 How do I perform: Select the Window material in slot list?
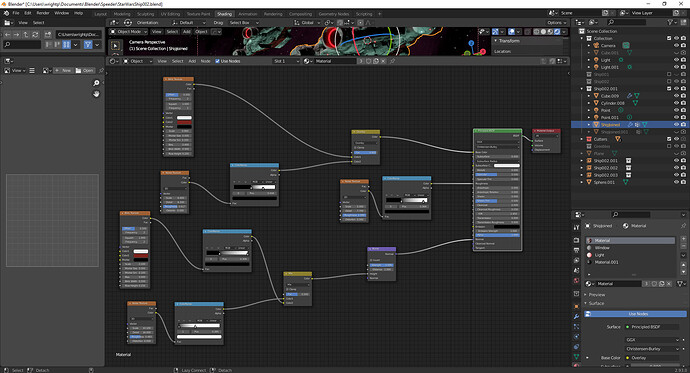[602, 248]
